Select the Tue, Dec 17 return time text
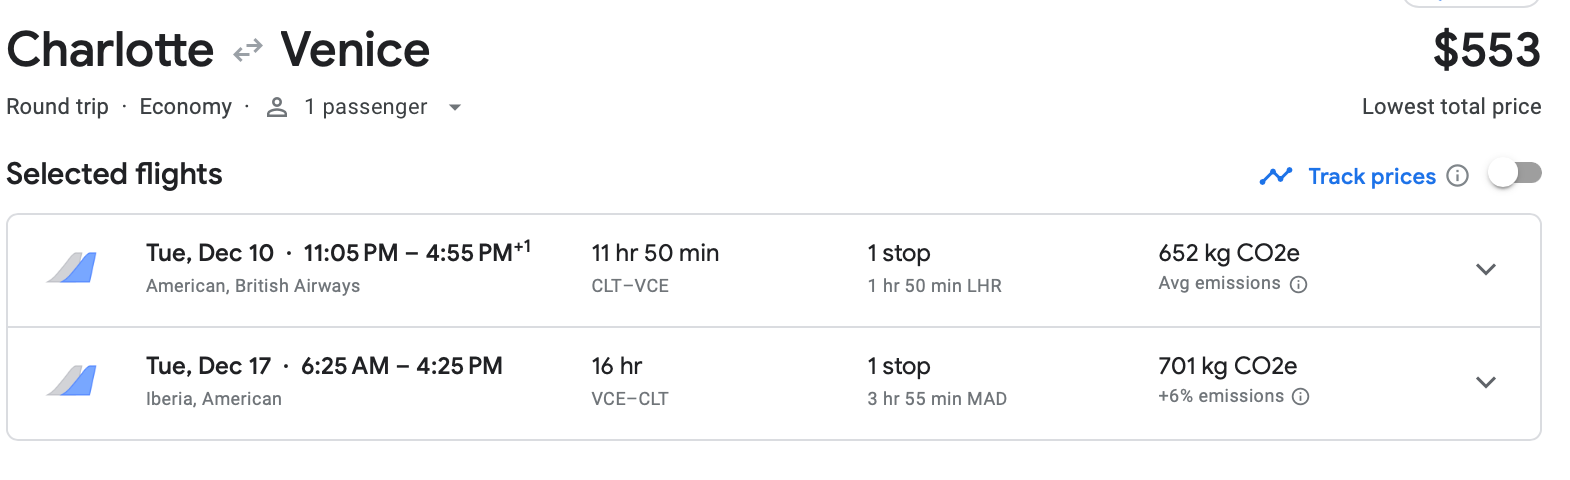Viewport: 1570px width, 480px height. 324,366
